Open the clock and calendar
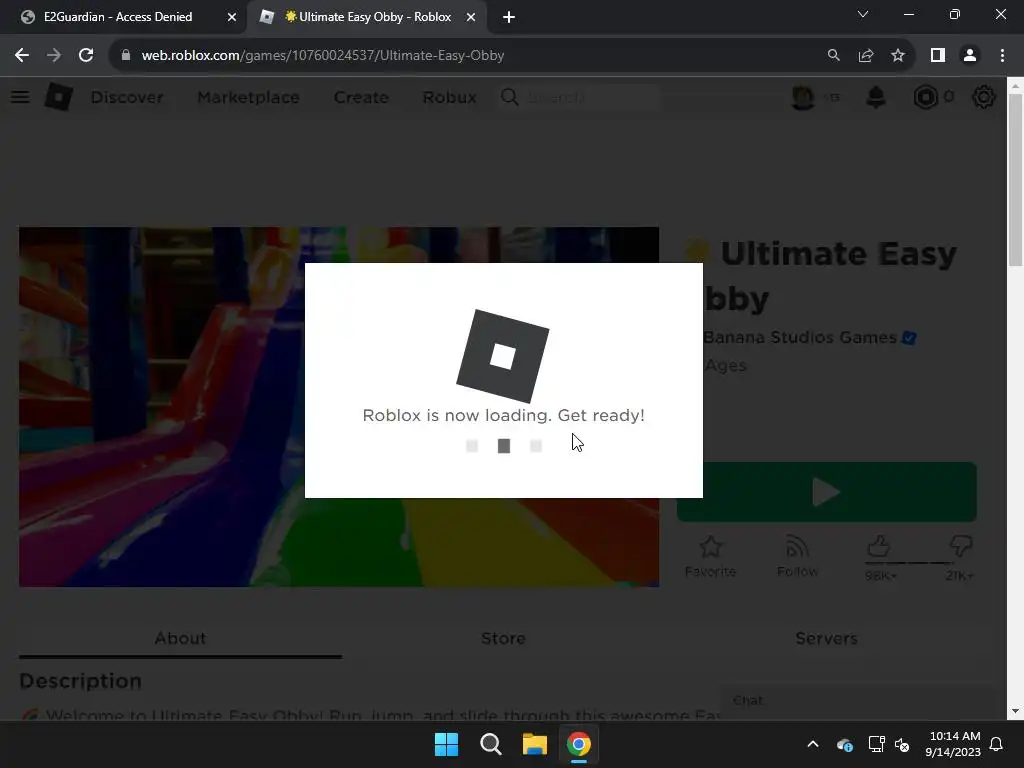This screenshot has width=1024, height=768. coord(953,744)
